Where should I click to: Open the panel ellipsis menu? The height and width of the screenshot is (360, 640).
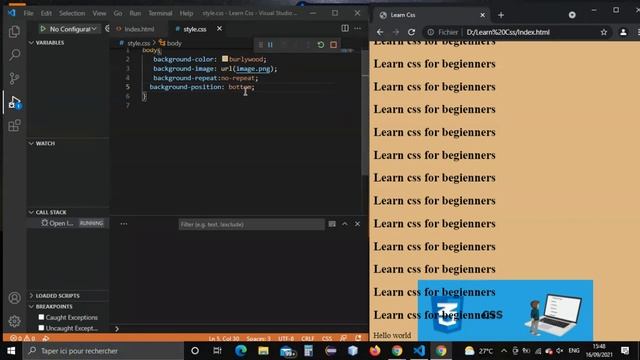tap(124, 224)
